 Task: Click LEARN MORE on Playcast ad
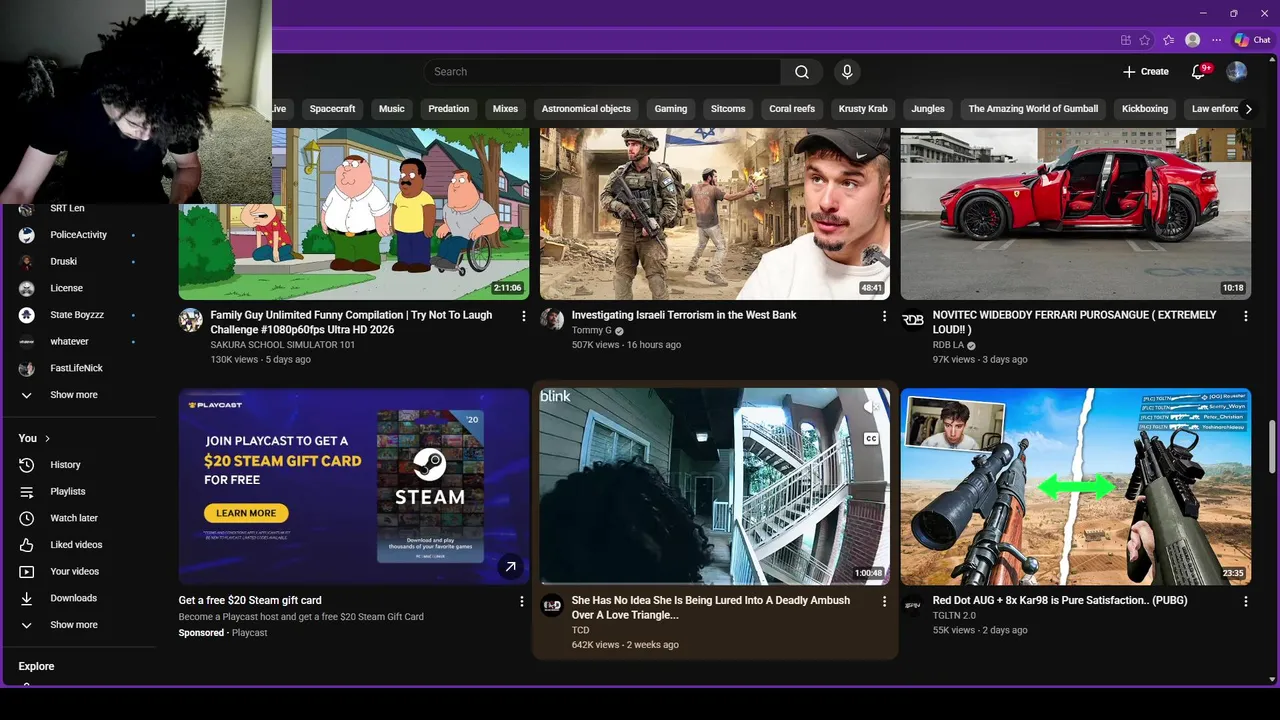pos(246,513)
